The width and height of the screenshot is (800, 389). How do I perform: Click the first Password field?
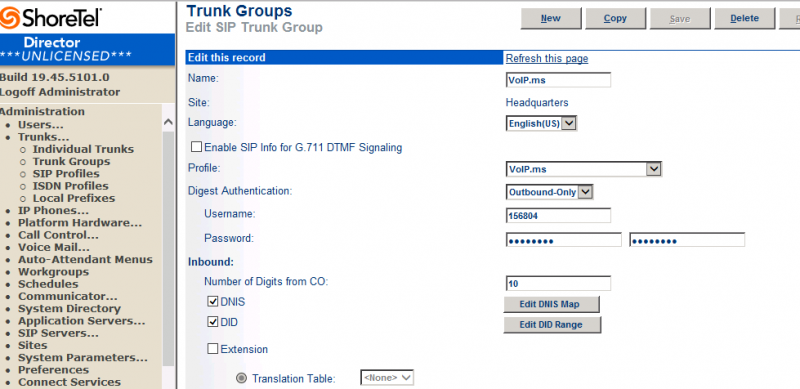(564, 240)
